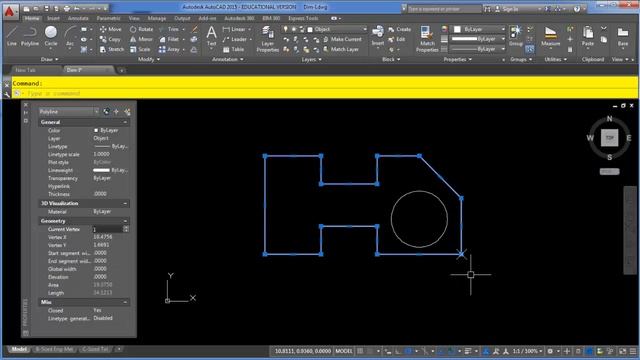Select the Leader tool
The width and height of the screenshot is (640, 360).
click(235, 40)
